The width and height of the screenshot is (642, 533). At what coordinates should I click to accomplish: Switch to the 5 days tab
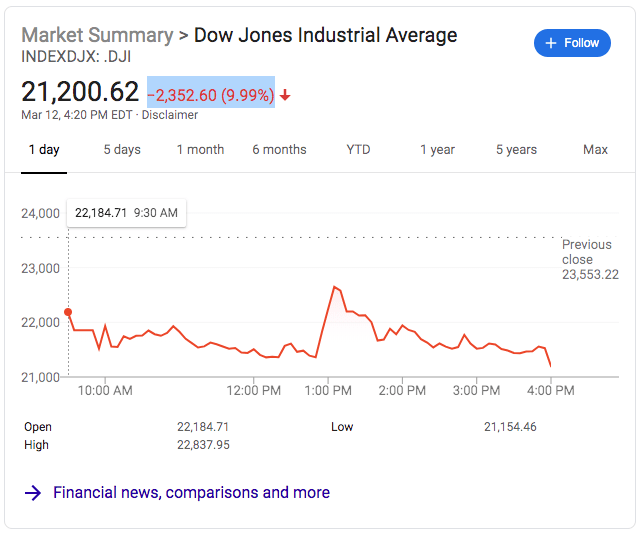click(122, 150)
